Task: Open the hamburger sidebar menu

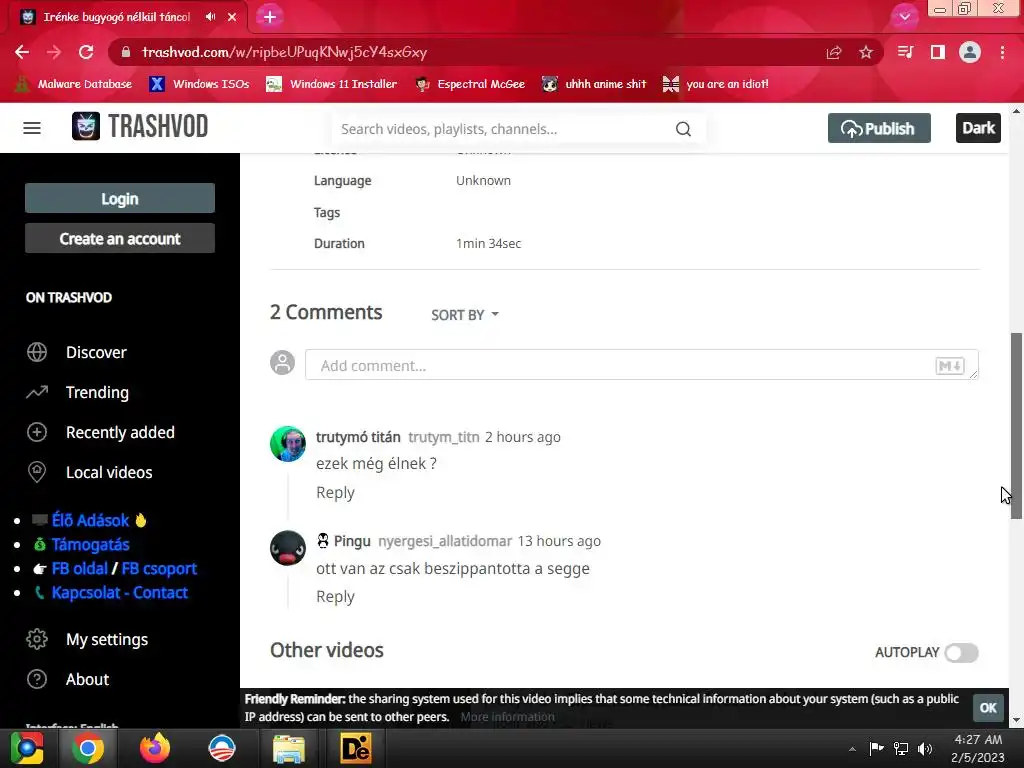Action: pos(32,128)
